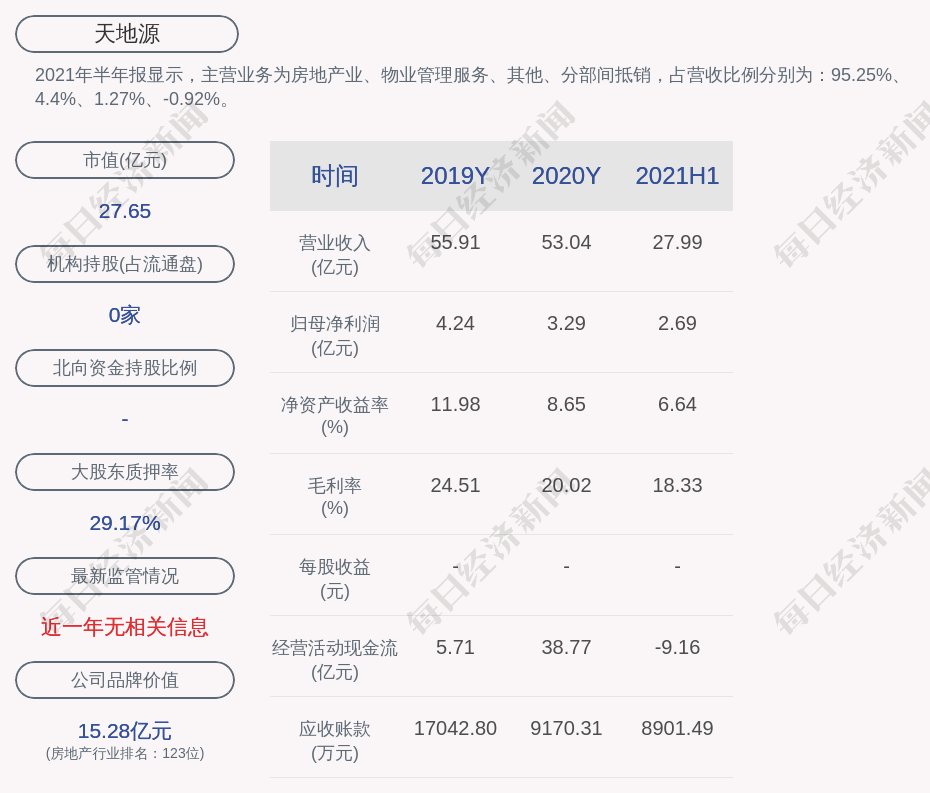This screenshot has width=930, height=793.
Task: Select the 2020Y column header
Action: 566,176
